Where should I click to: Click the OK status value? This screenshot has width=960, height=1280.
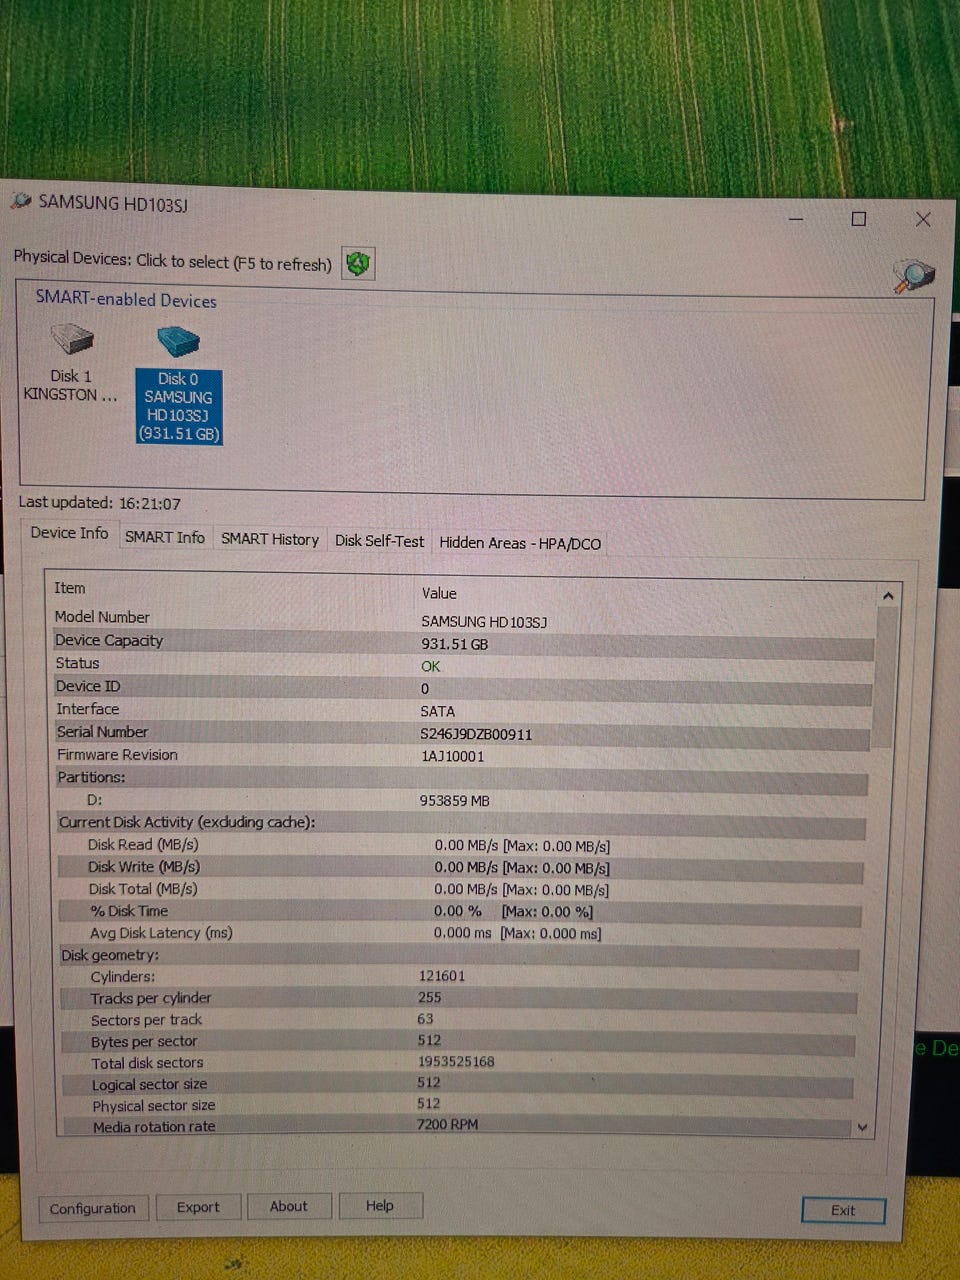pos(430,666)
